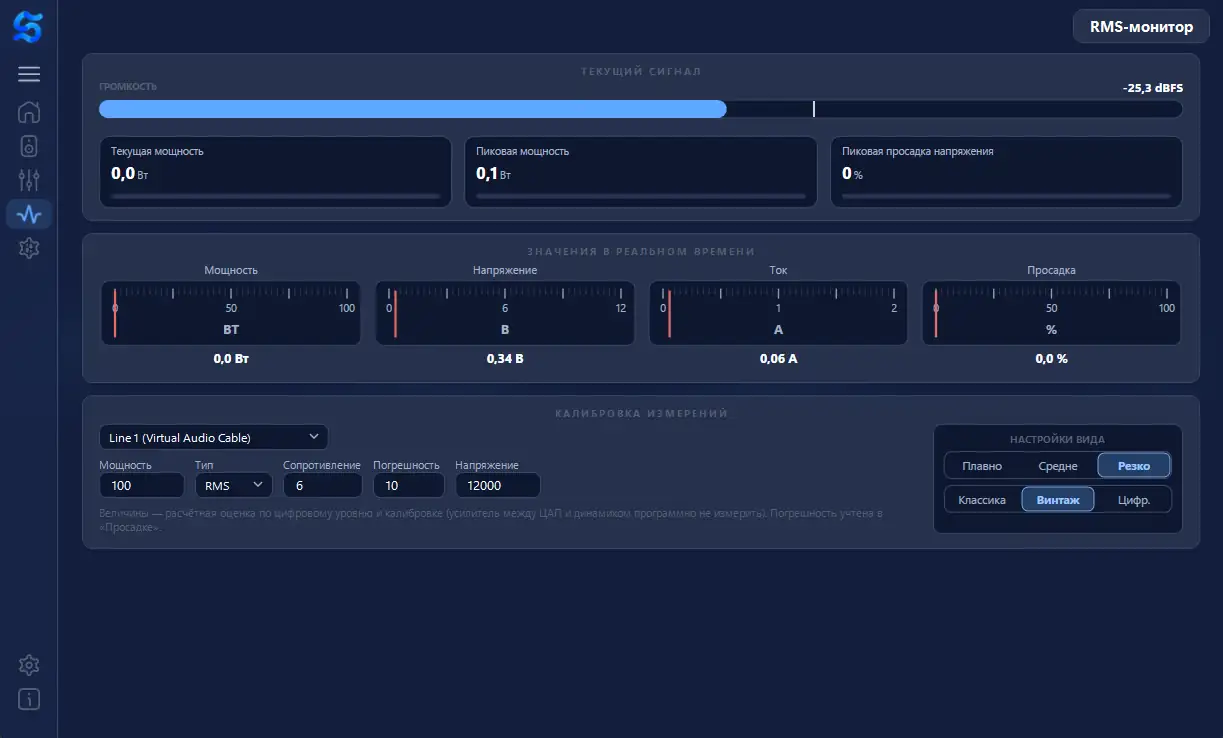This screenshot has height=738, width=1223.
Task: Click the 0,34 В voltage reading
Action: pyautogui.click(x=505, y=358)
